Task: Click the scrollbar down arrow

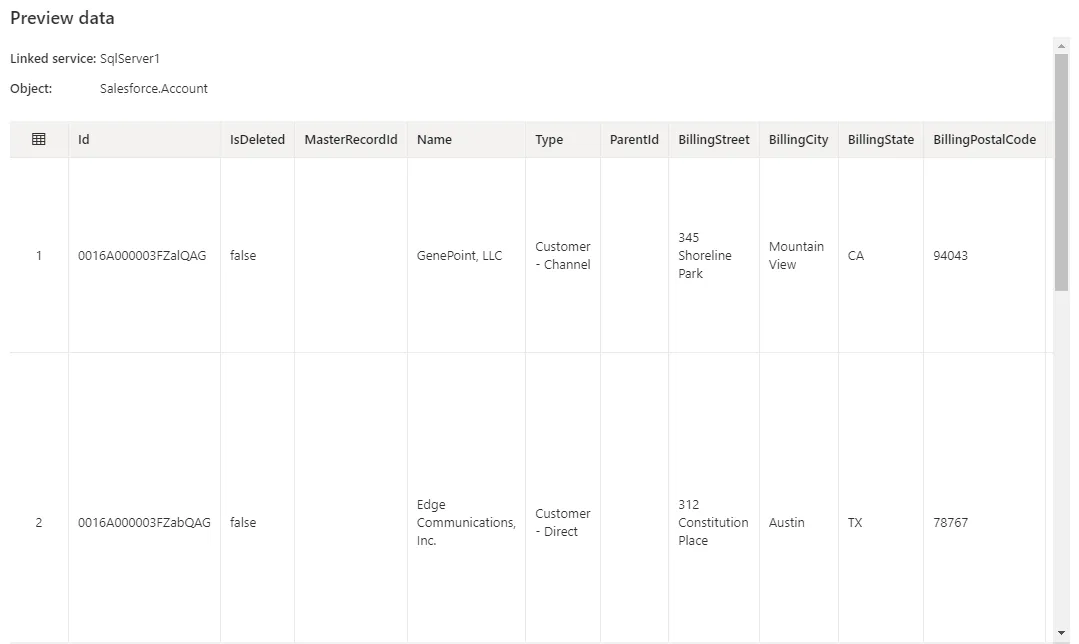Action: pos(1063,633)
